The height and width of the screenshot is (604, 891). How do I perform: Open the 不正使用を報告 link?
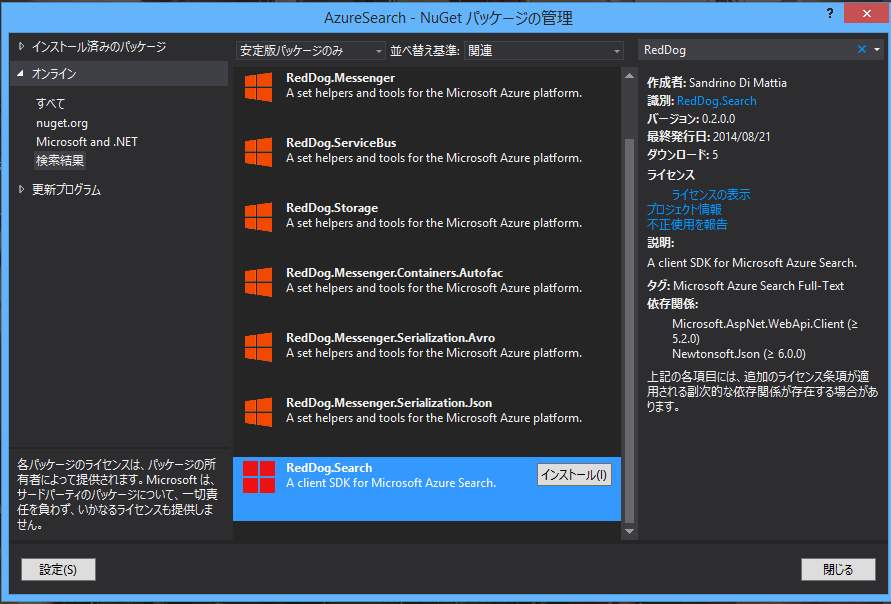[687, 224]
